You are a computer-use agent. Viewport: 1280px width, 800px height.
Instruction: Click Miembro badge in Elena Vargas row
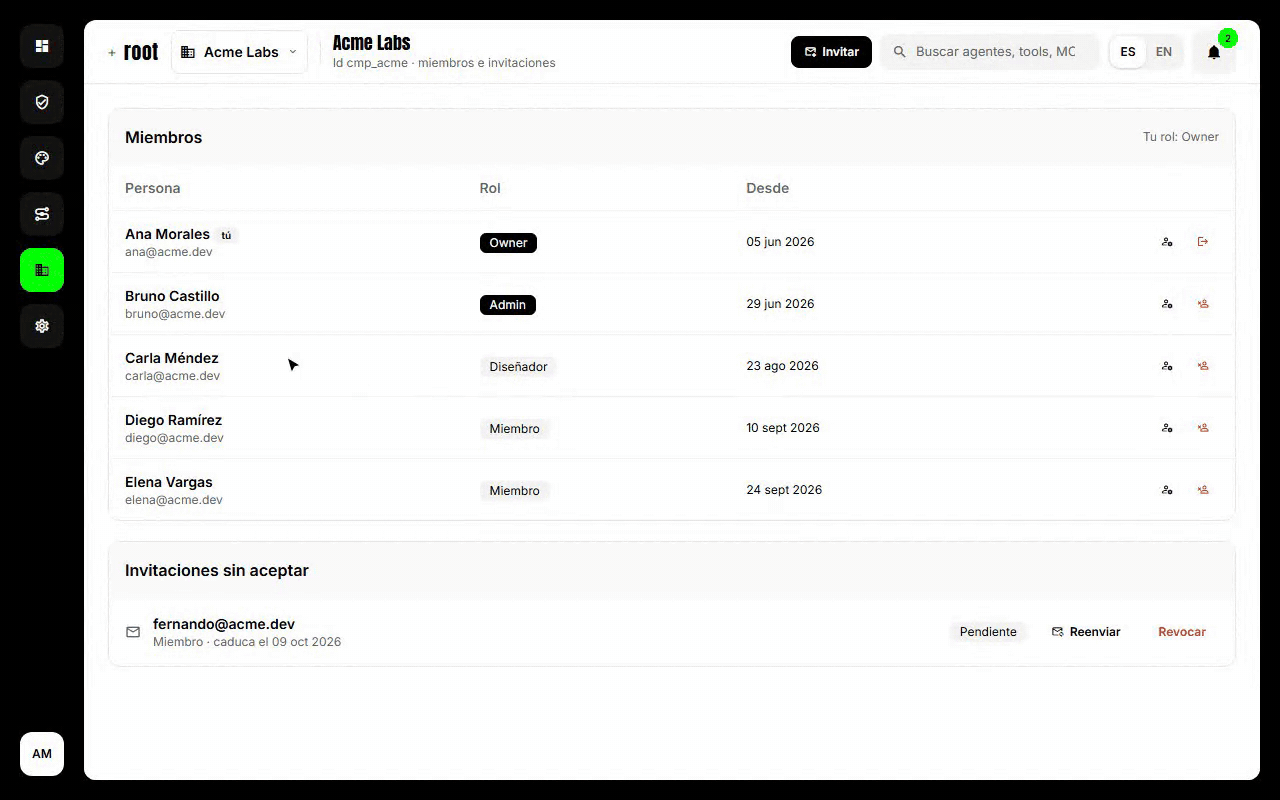[x=515, y=491]
